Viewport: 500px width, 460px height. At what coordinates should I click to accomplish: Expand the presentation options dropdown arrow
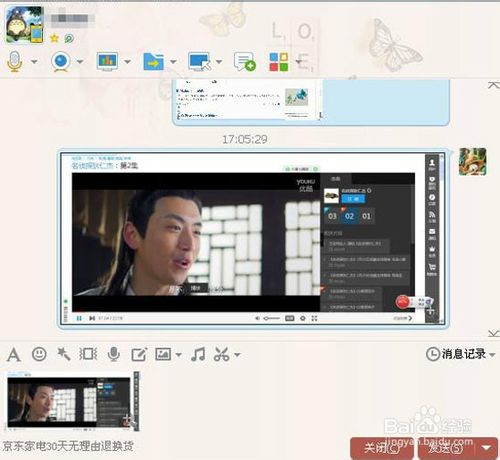click(x=127, y=62)
